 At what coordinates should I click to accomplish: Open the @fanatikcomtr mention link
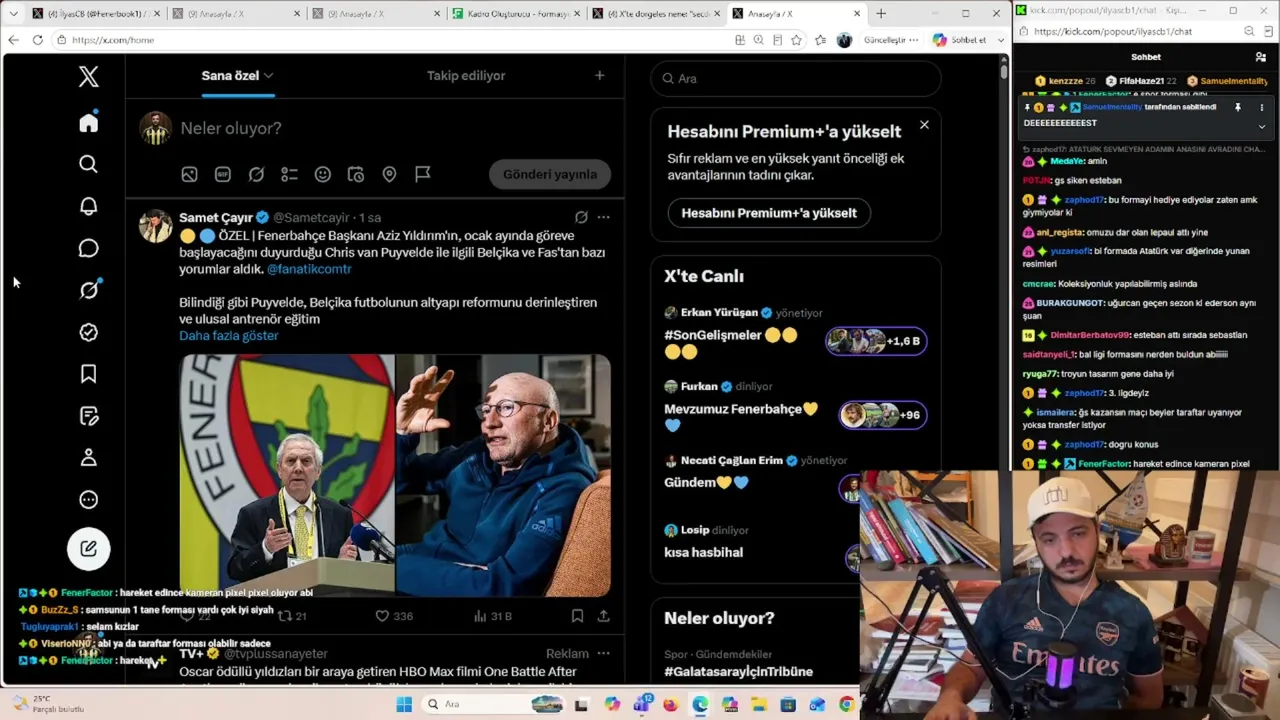[309, 269]
